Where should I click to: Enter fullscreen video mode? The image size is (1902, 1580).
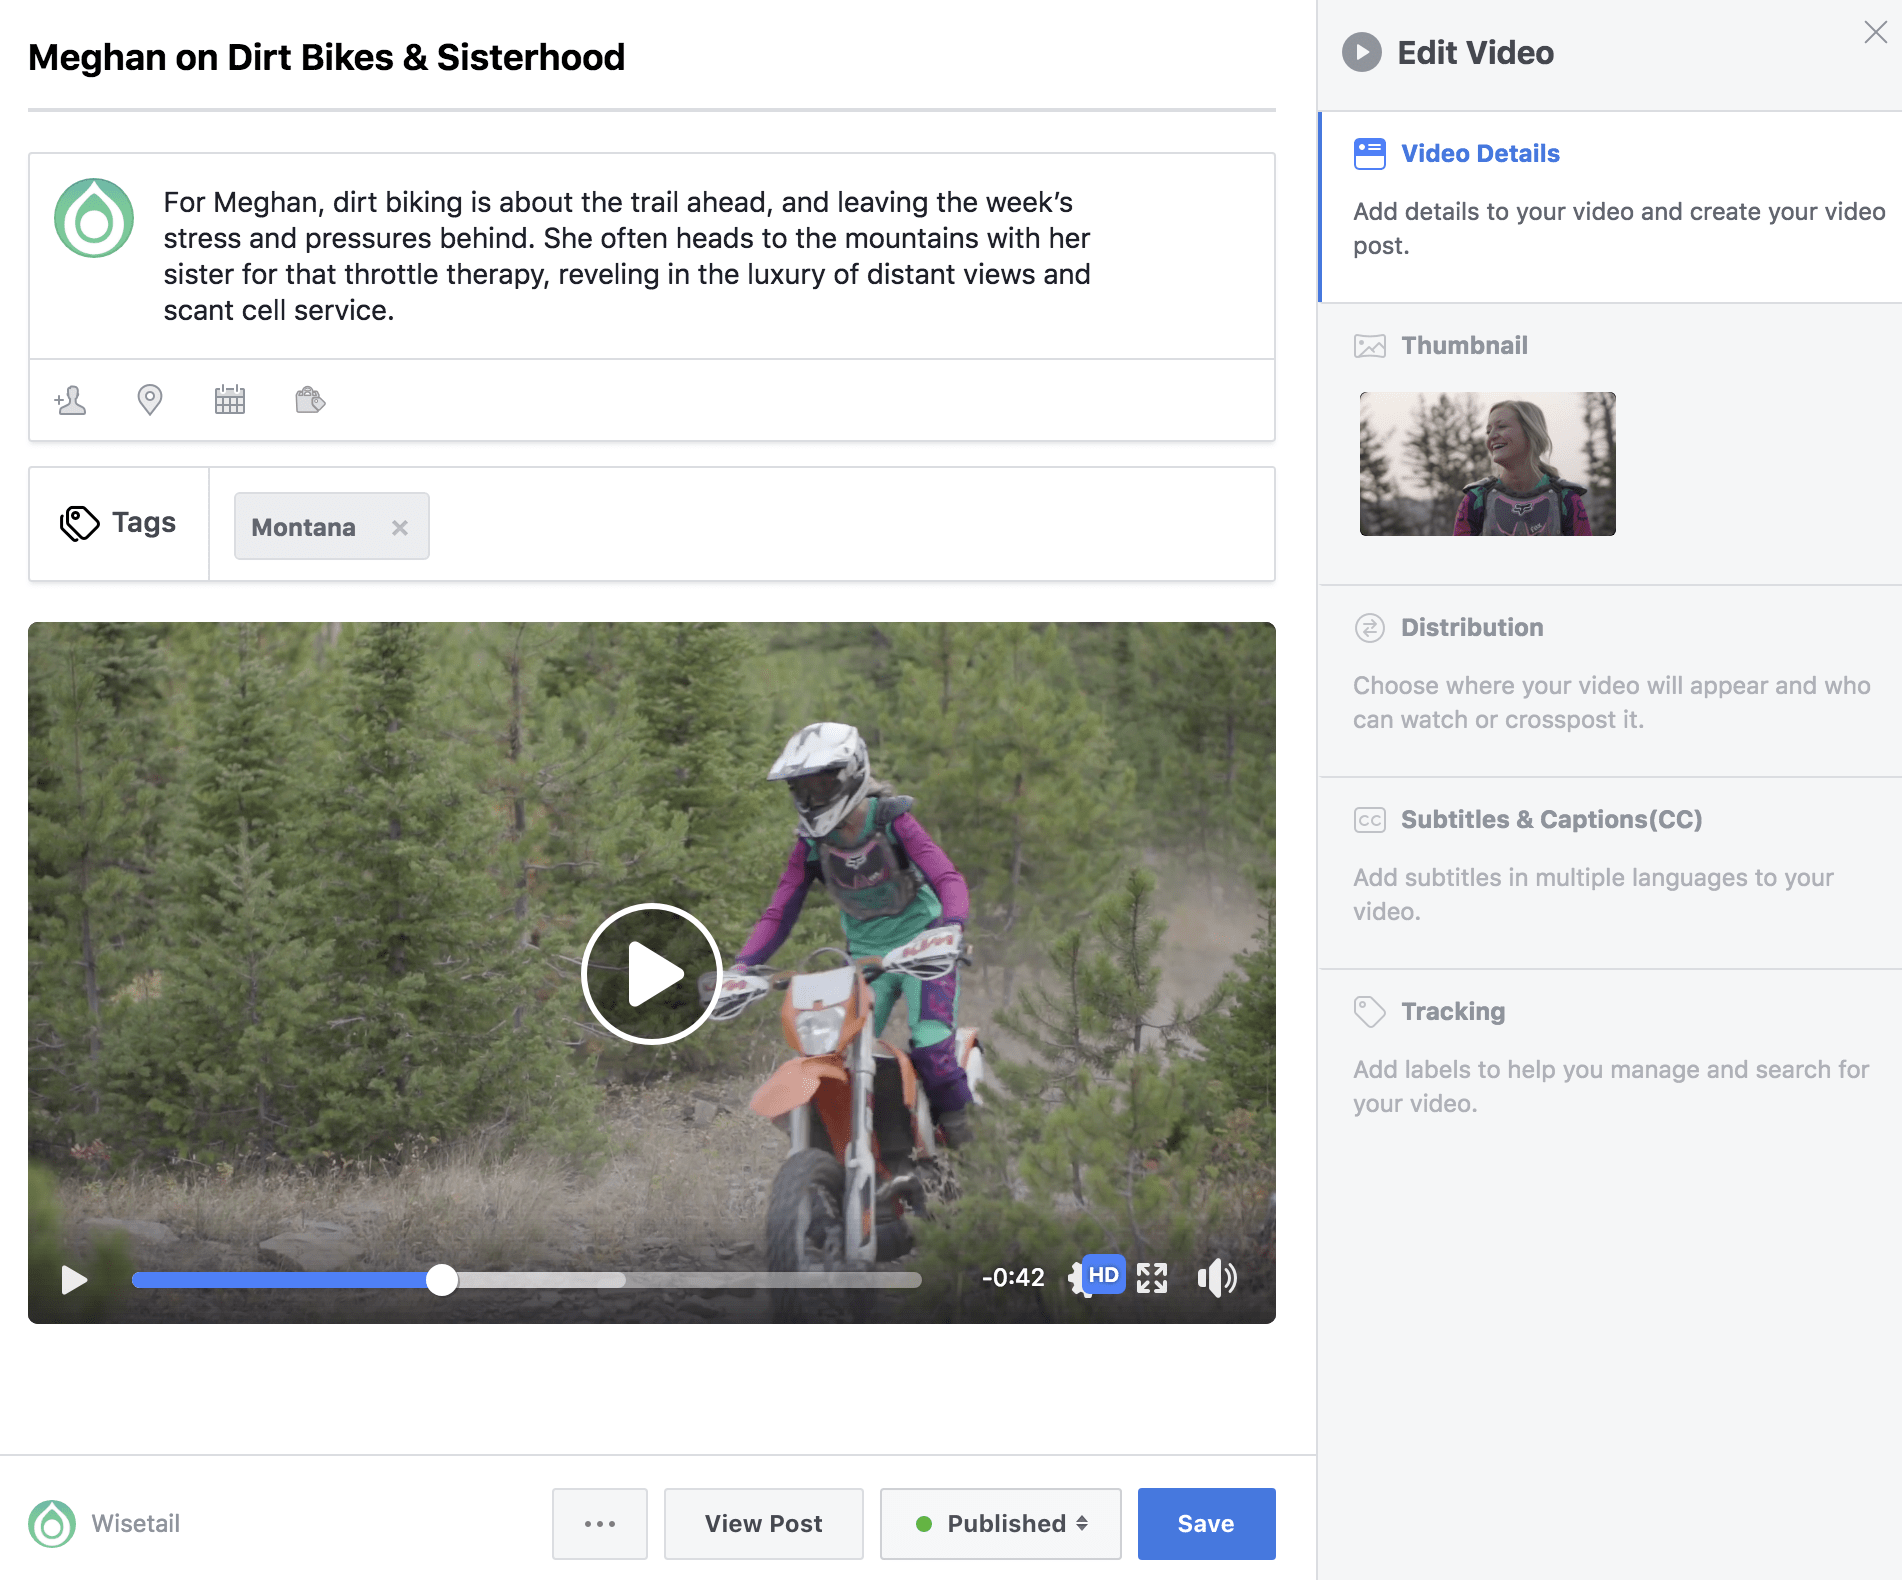click(1152, 1278)
